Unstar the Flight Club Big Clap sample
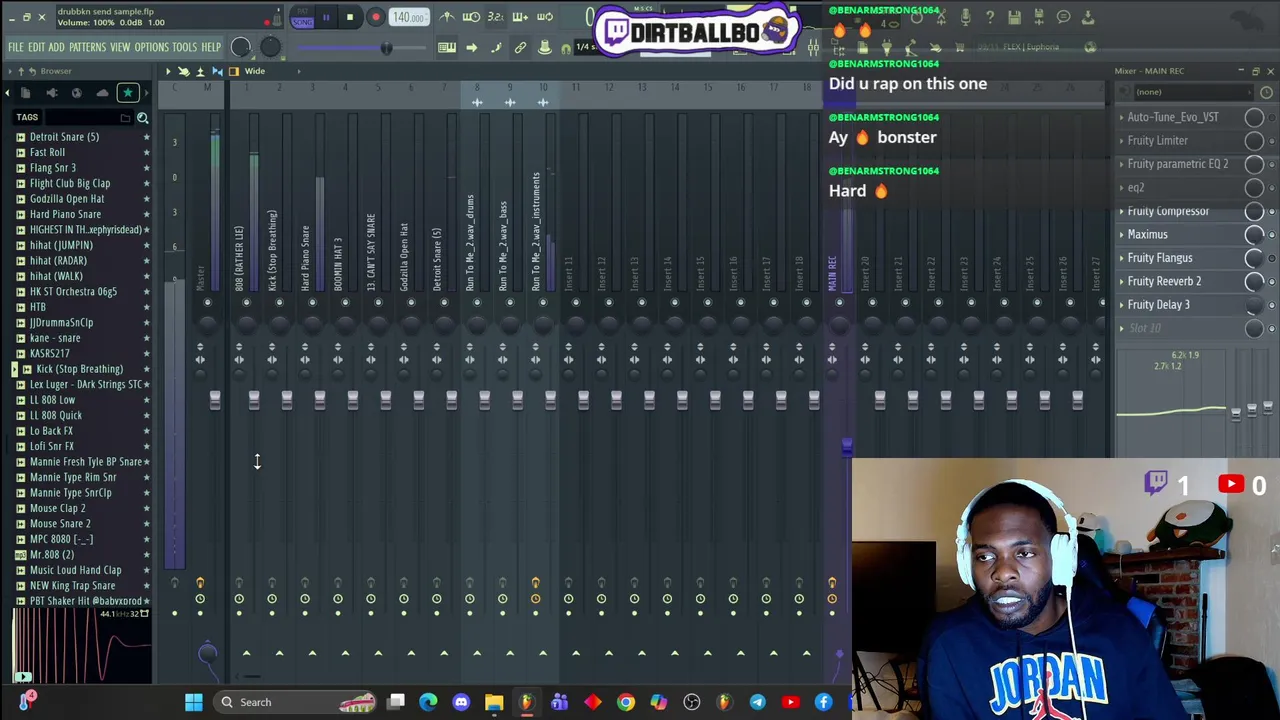 146,184
